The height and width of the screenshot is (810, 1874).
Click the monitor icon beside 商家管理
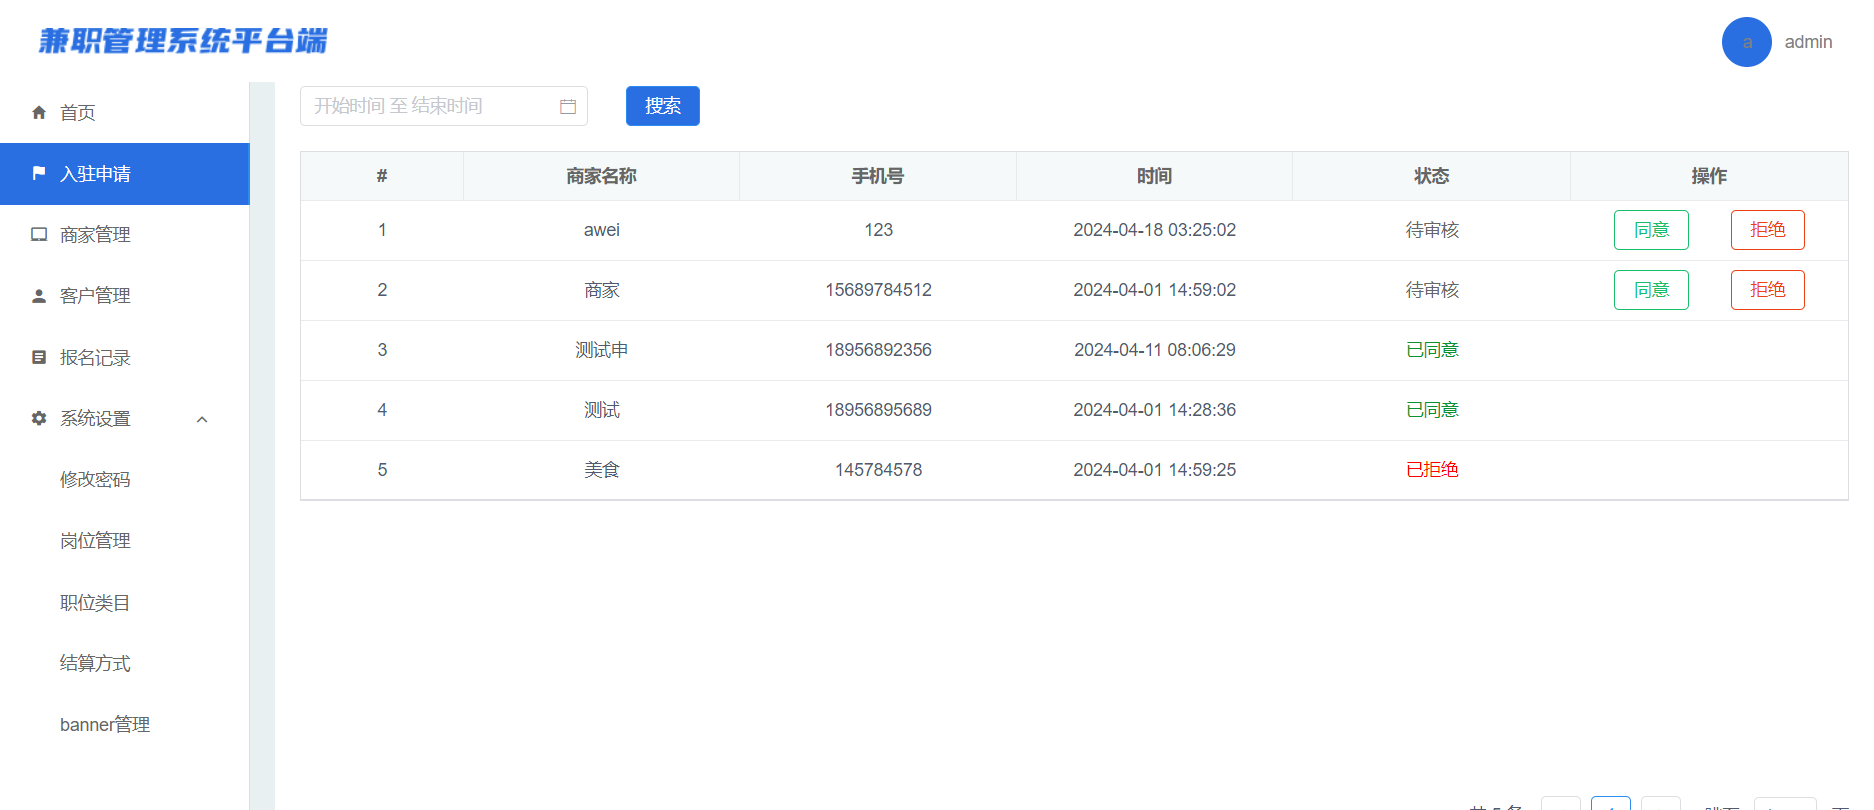[x=39, y=235]
